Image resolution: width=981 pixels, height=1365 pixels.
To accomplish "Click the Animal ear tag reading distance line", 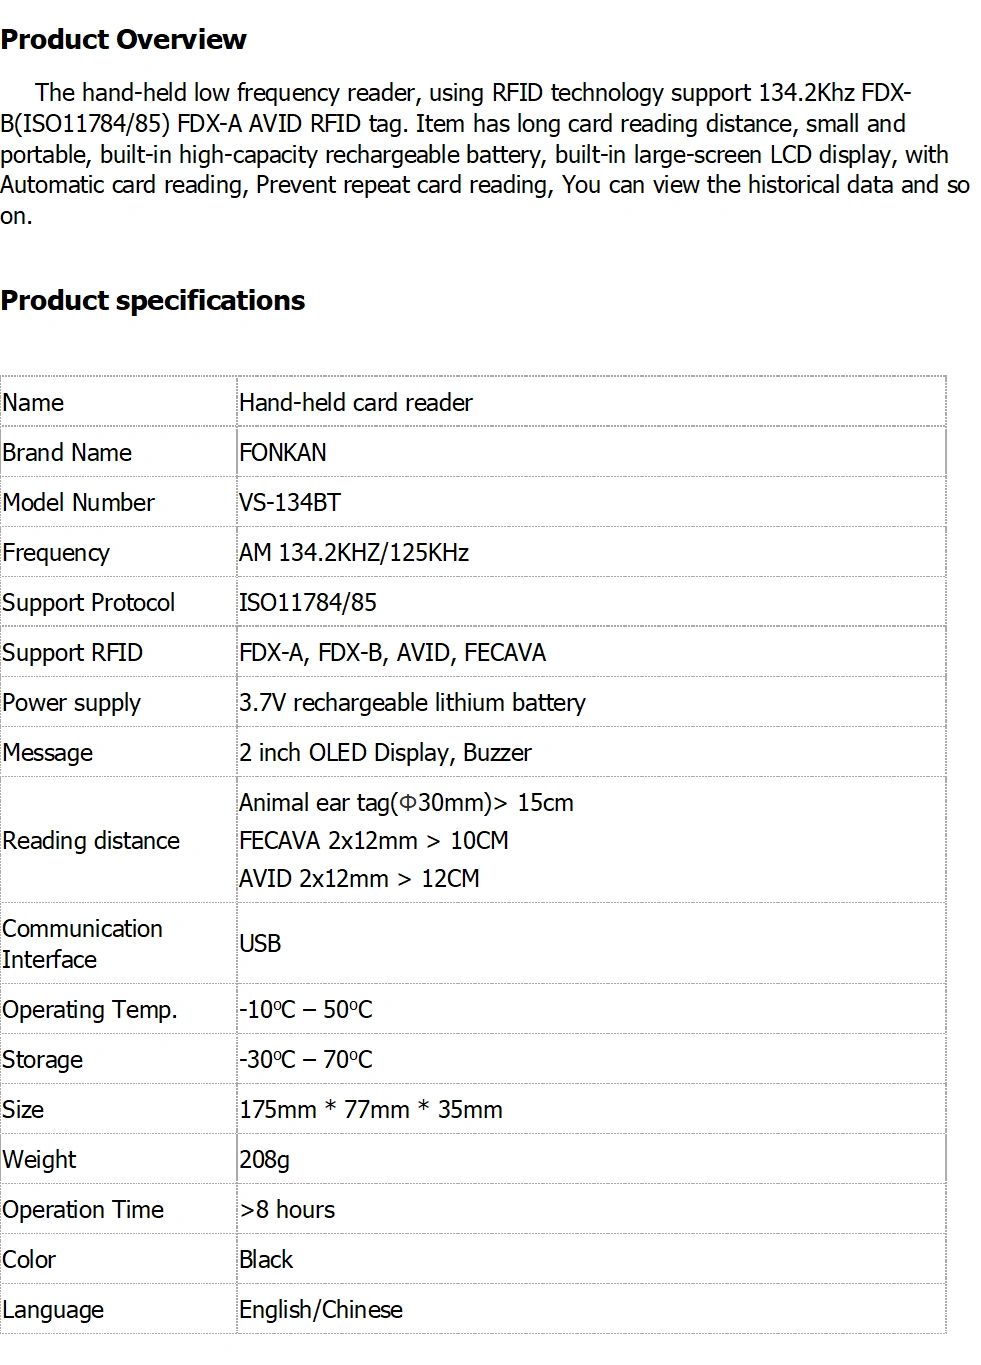I will pyautogui.click(x=406, y=803).
